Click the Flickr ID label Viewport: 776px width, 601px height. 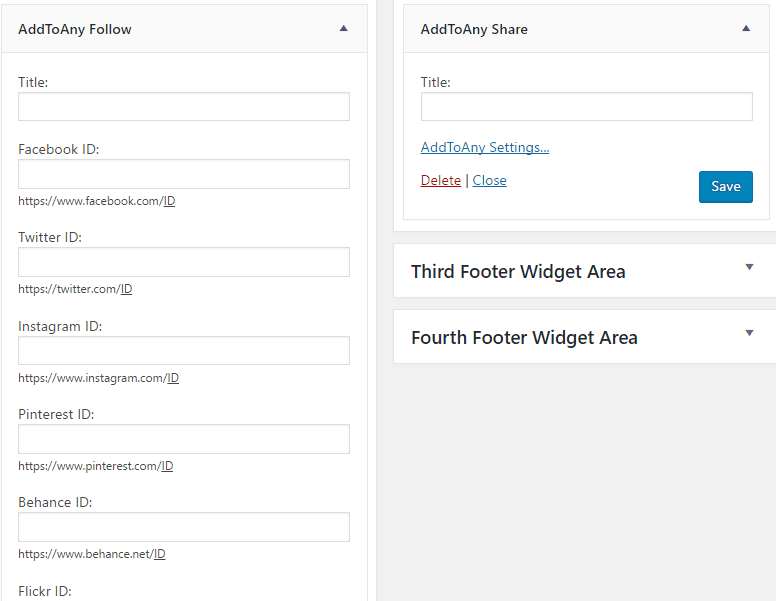(x=45, y=591)
